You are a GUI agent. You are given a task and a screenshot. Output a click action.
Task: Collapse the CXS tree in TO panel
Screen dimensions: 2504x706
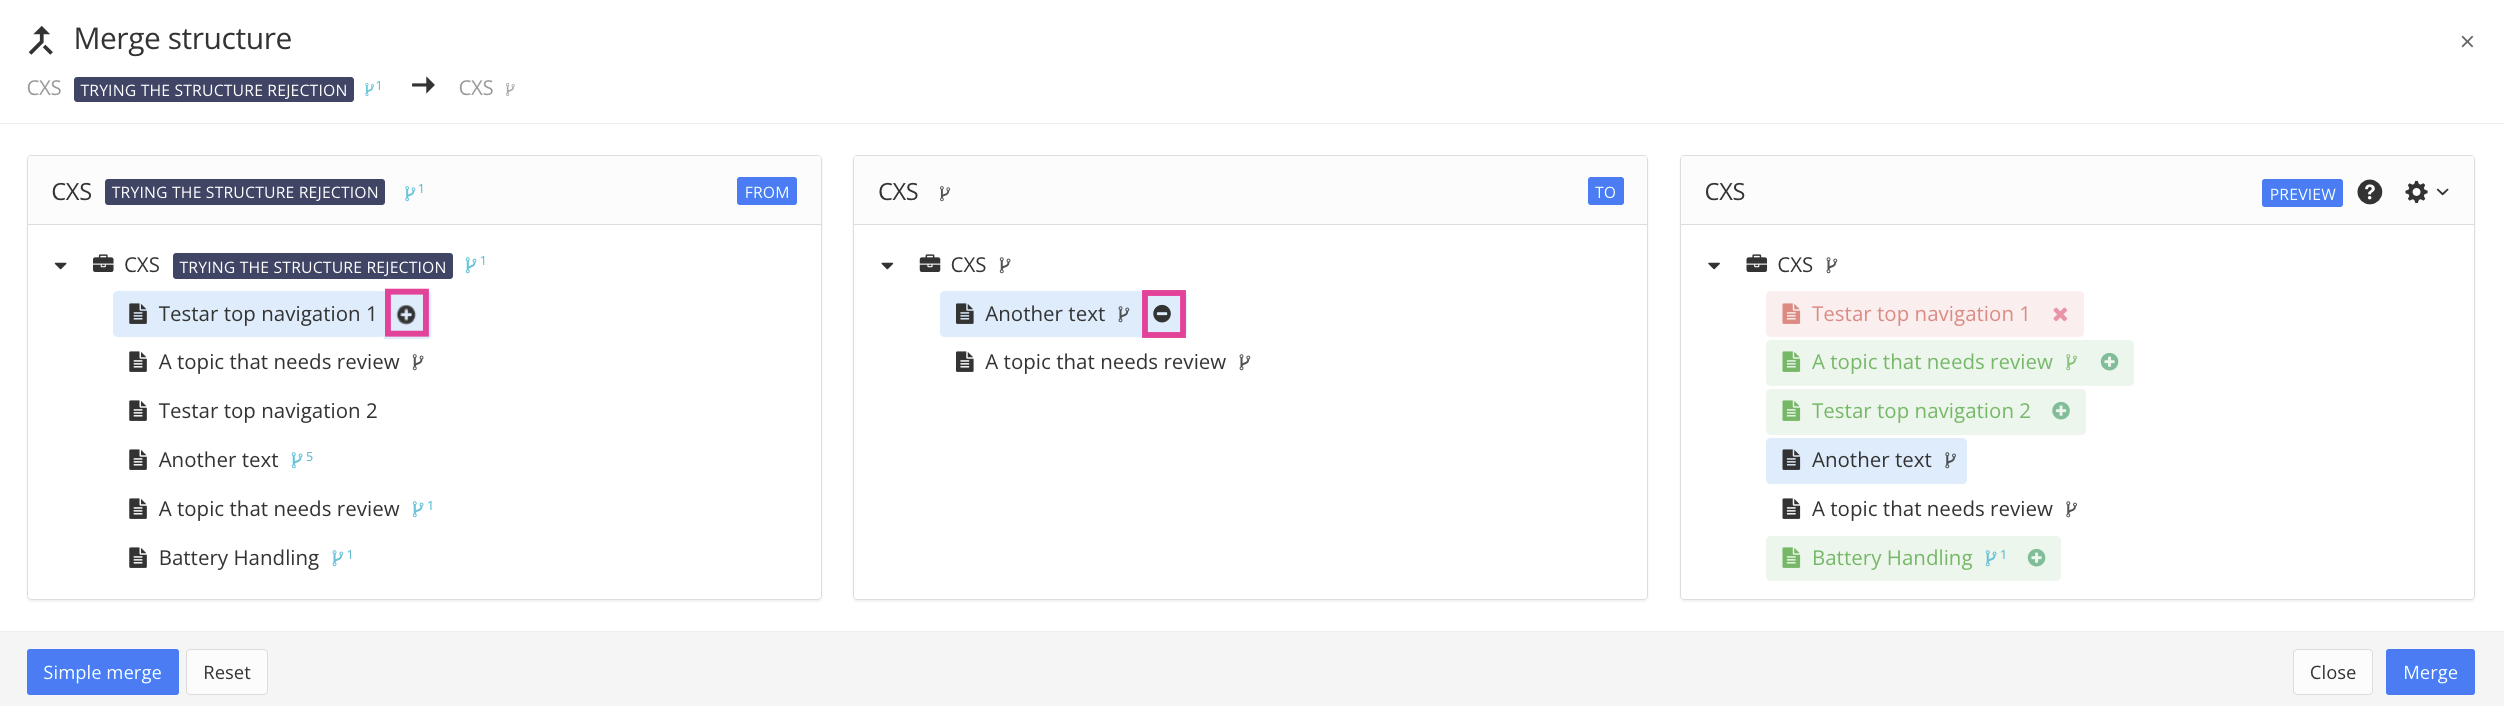click(887, 266)
